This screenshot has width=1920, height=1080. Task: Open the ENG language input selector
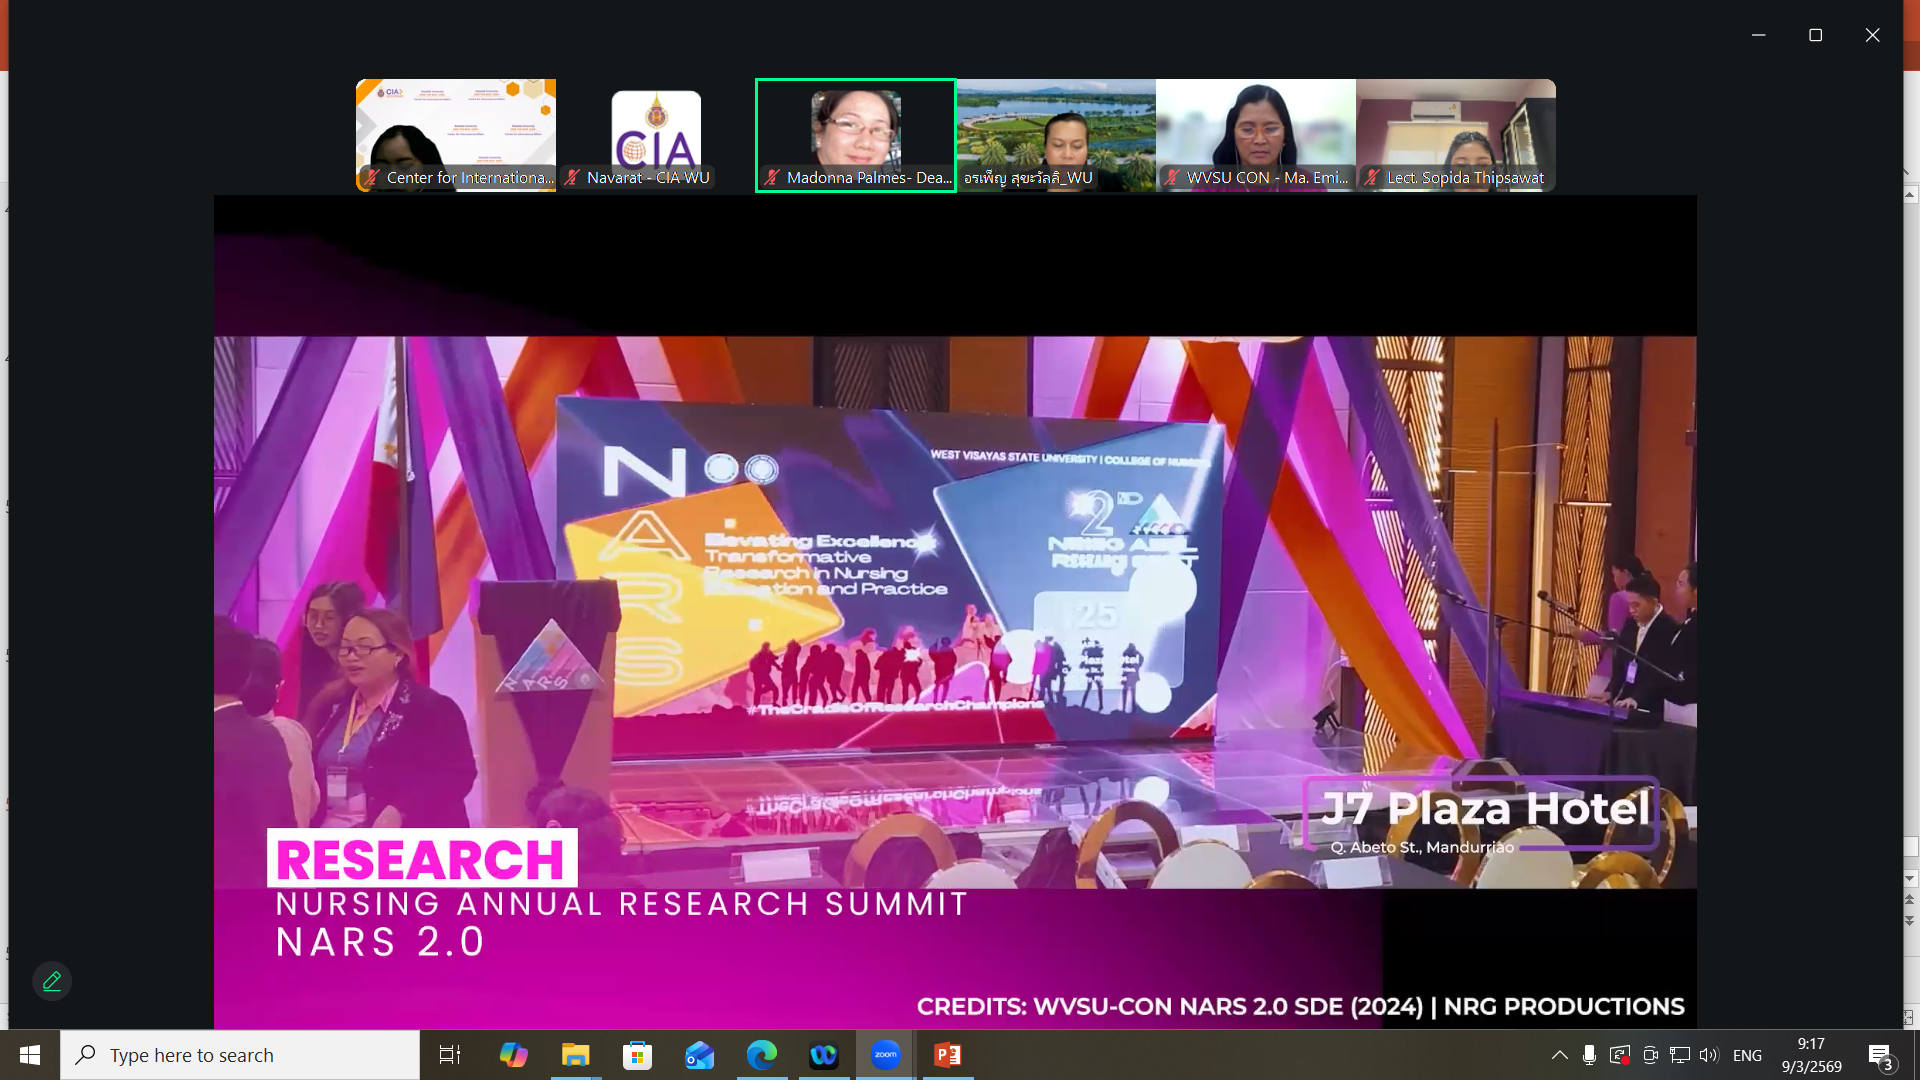click(x=1747, y=1055)
